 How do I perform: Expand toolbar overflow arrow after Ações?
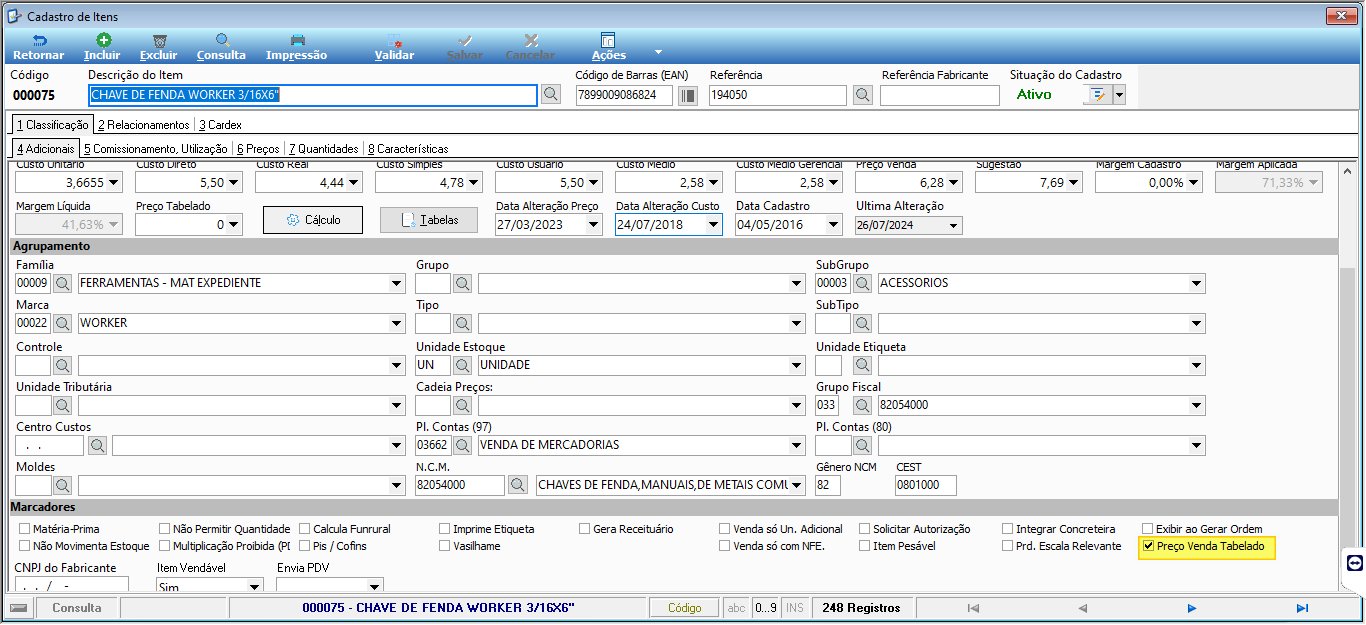point(658,51)
